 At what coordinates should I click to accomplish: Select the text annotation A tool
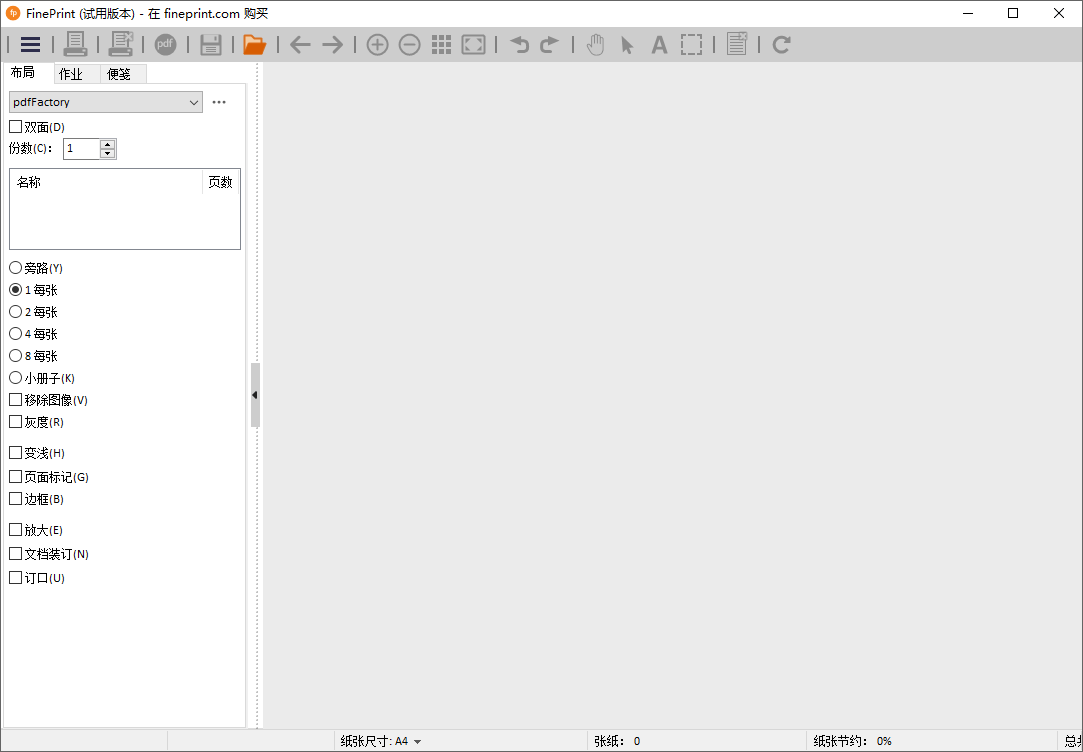coord(659,44)
